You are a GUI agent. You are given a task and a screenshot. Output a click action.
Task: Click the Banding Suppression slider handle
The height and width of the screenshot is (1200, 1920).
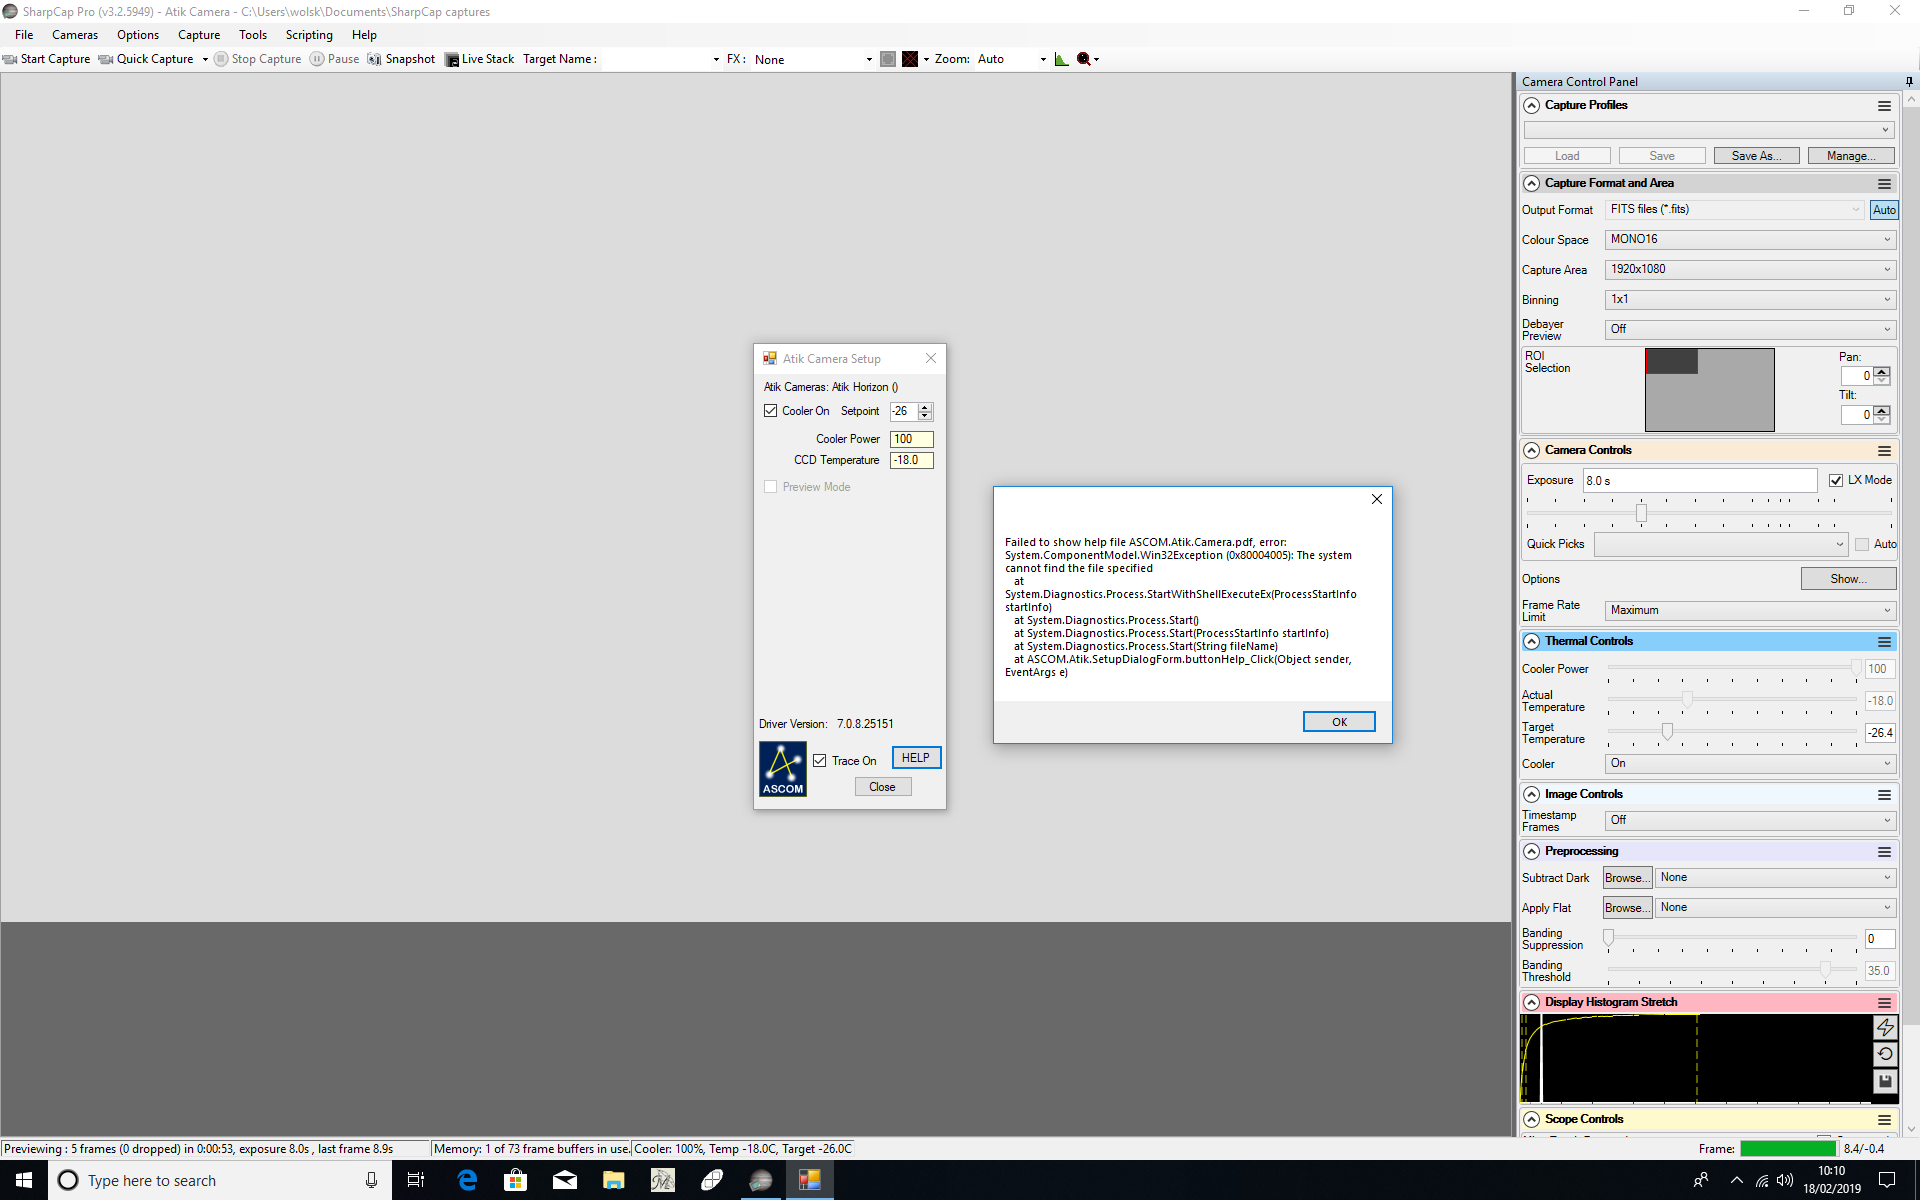point(1609,938)
